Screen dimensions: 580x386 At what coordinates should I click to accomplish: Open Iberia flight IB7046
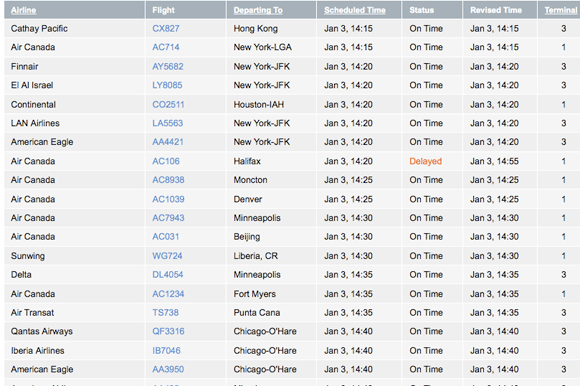tap(166, 351)
